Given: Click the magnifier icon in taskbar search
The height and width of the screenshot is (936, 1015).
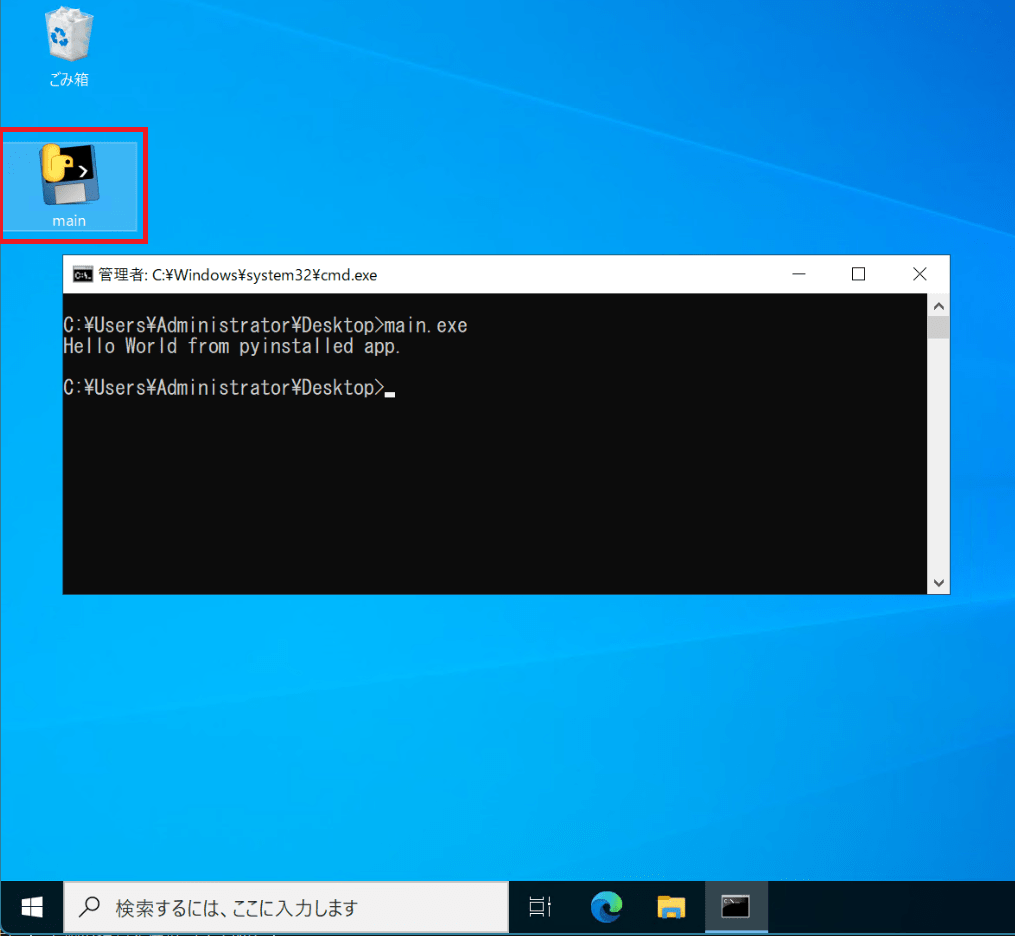Looking at the screenshot, I should [x=90, y=907].
